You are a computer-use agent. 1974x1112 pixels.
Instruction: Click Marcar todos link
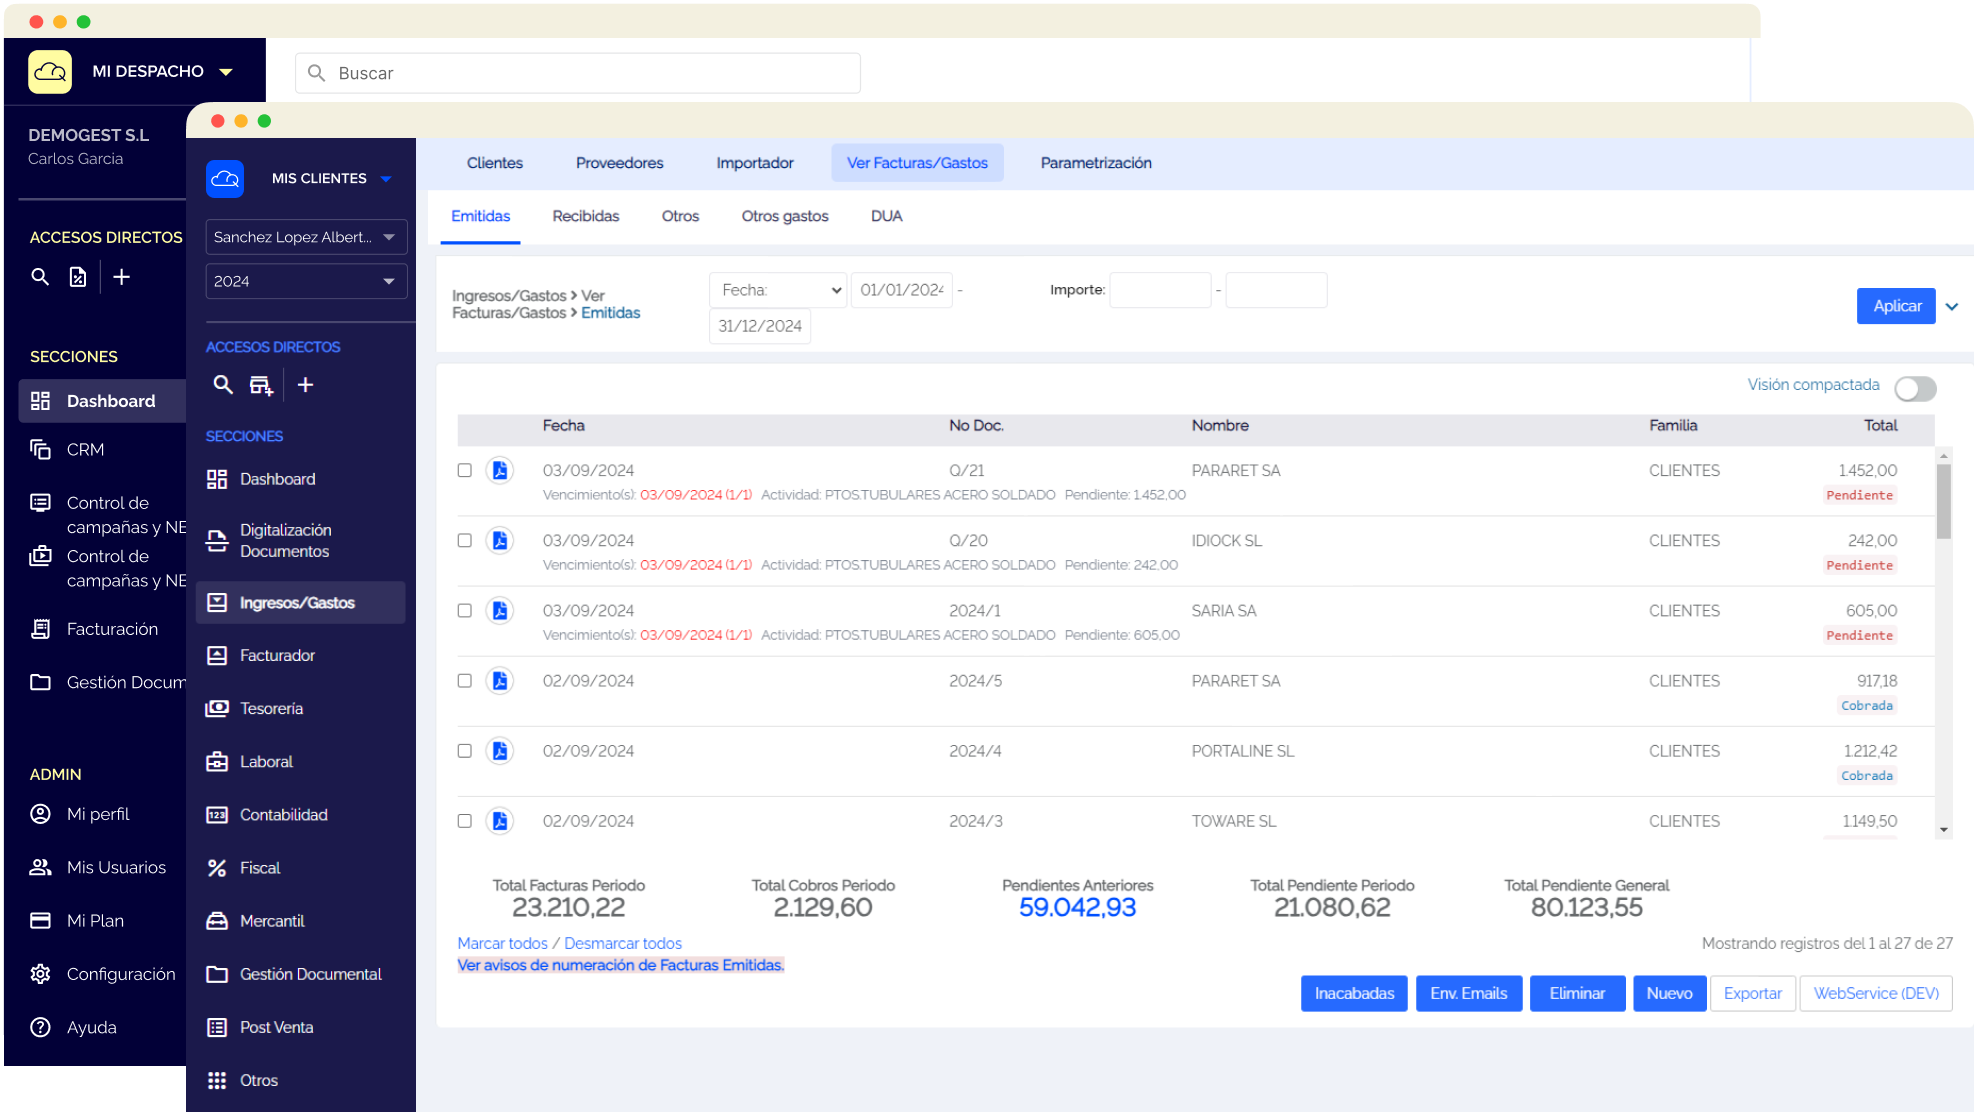tap(503, 943)
